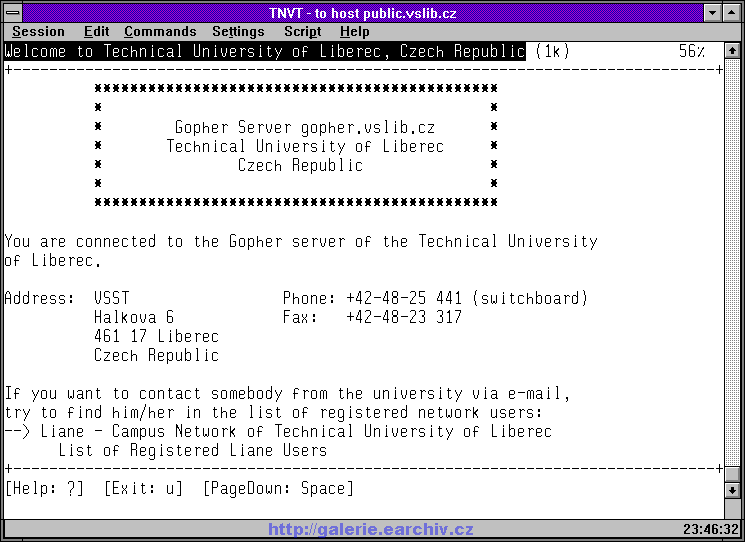Click the VSST address text
The height and width of the screenshot is (542, 745).
[112, 298]
